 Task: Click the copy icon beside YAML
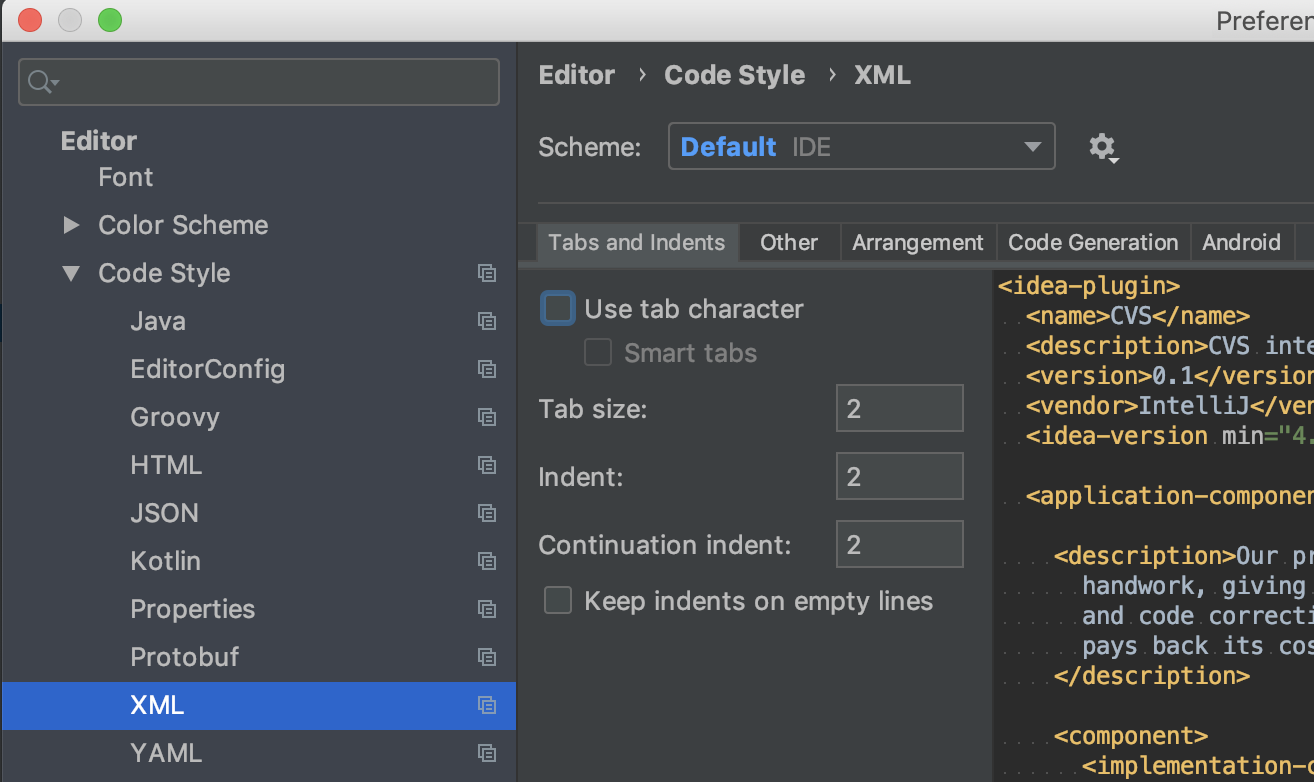coord(487,753)
